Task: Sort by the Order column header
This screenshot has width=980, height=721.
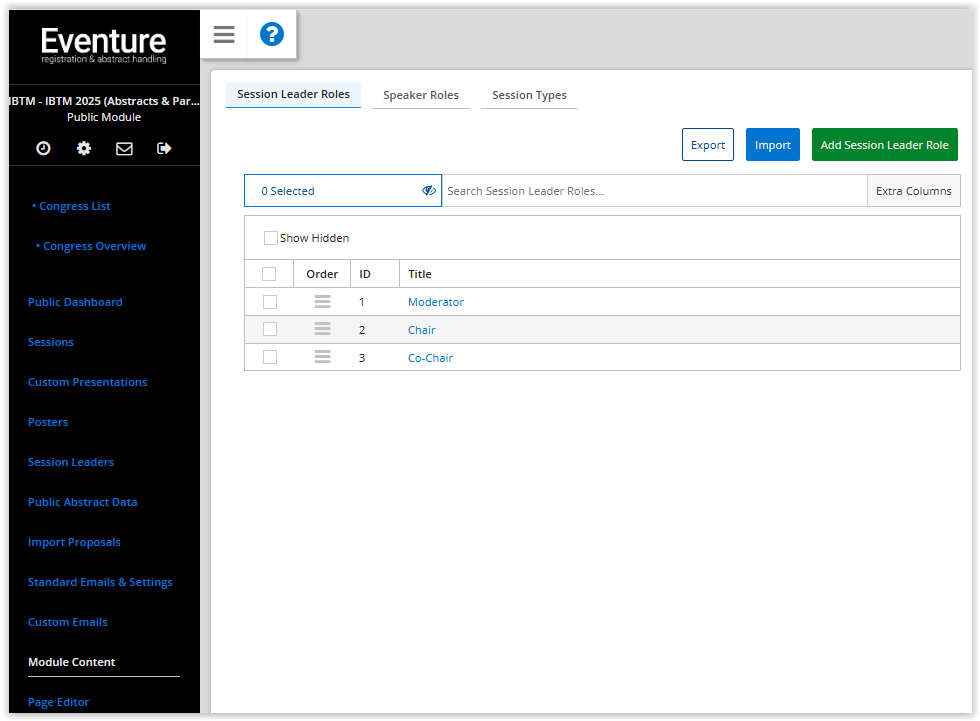Action: coord(322,274)
